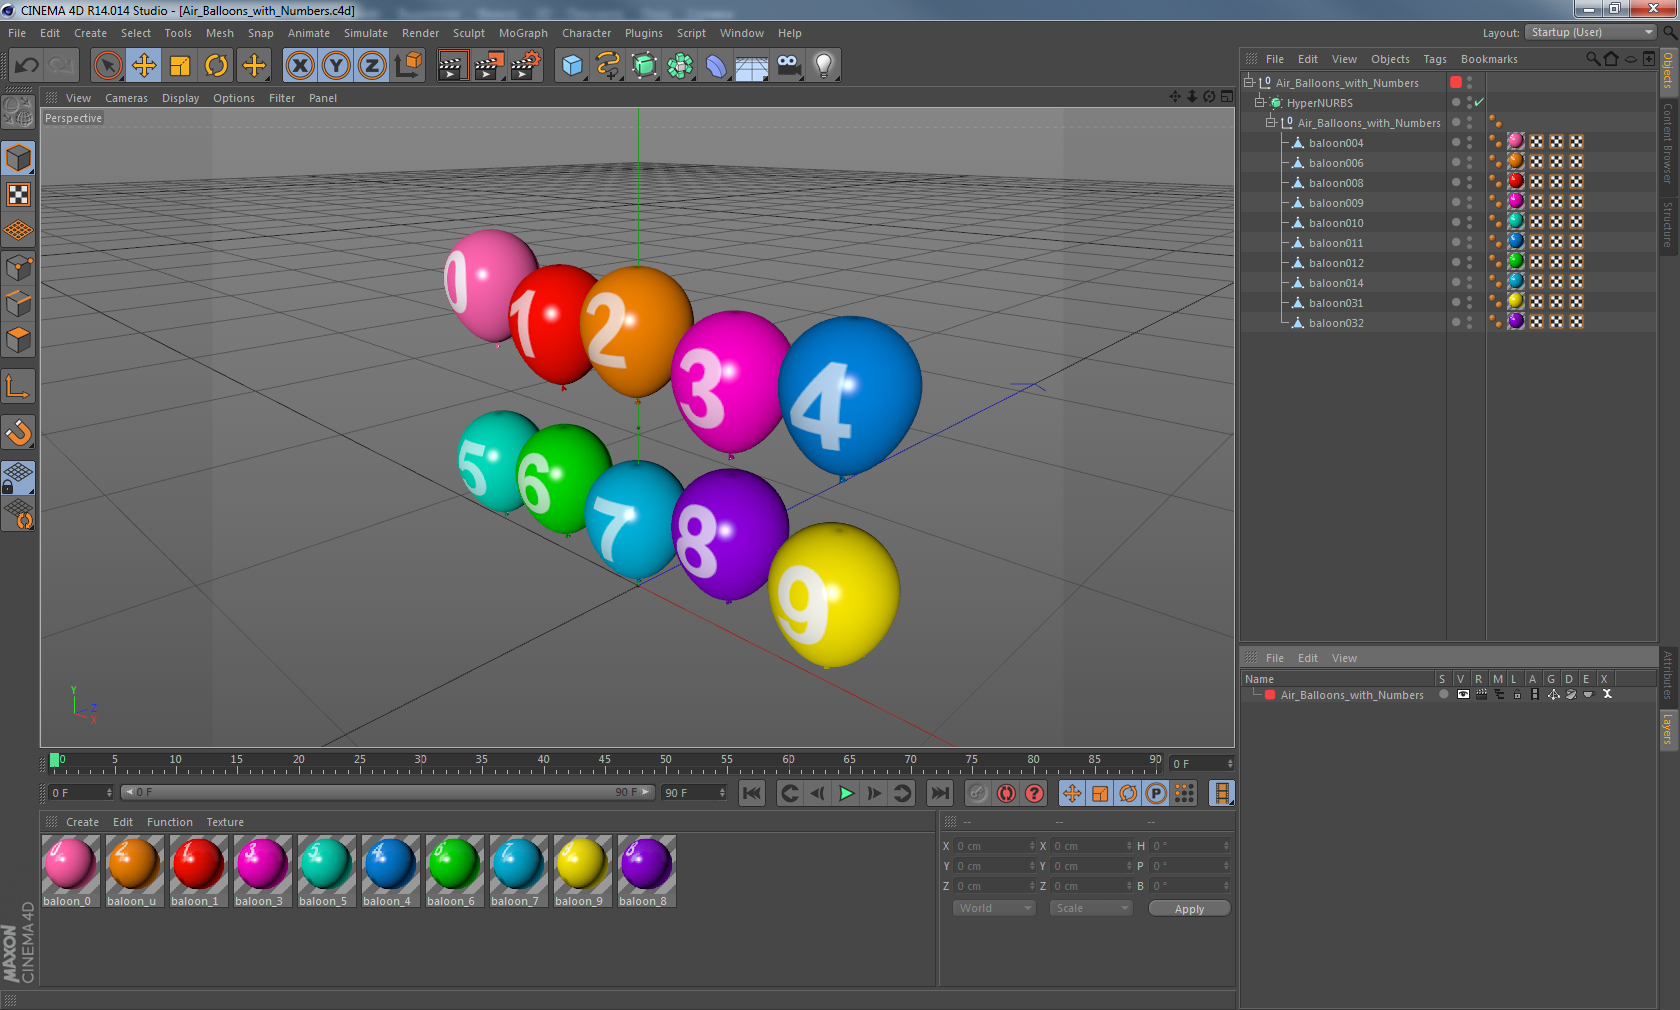Select the baloon_8 purple material
Screen dimensions: 1680x1010
[646, 871]
